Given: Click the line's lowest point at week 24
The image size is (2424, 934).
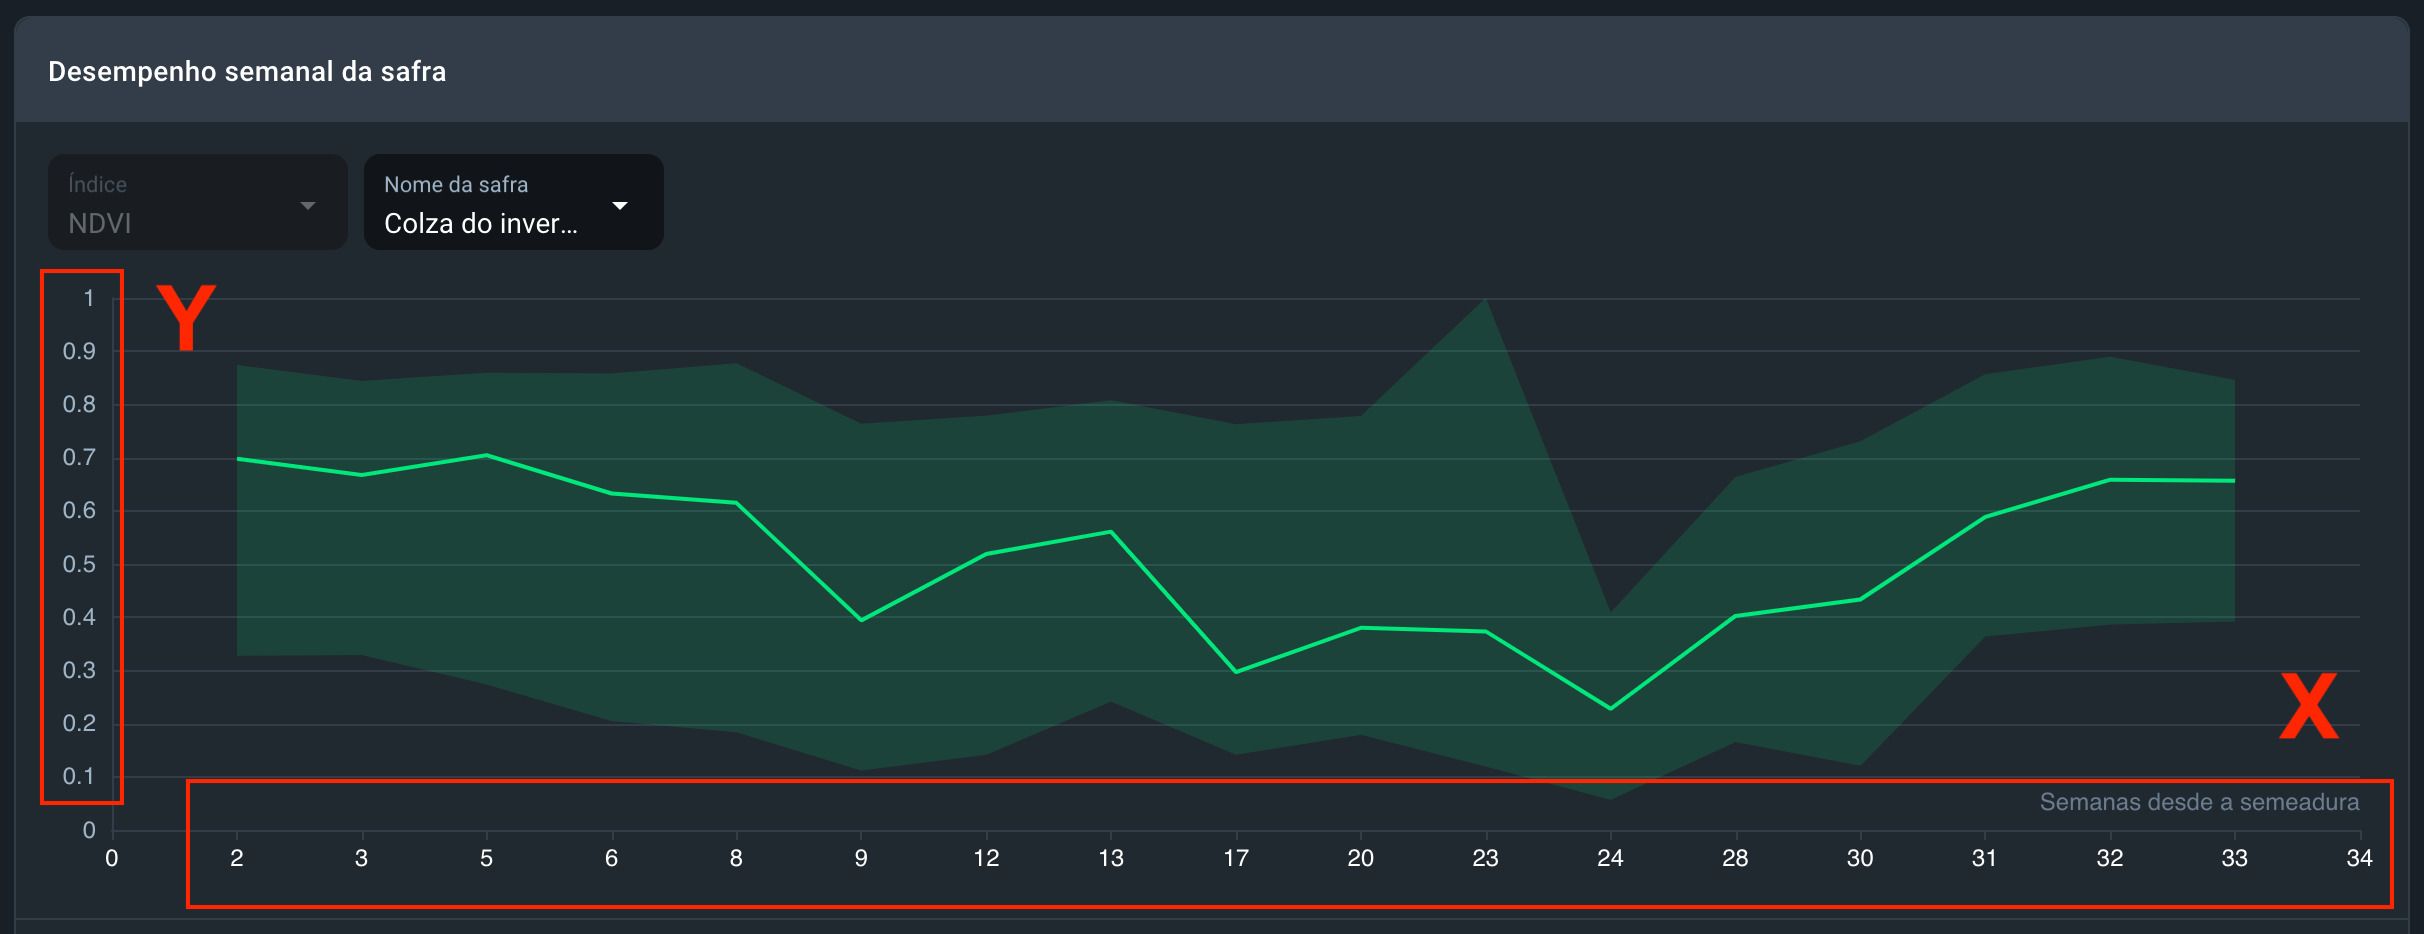Looking at the screenshot, I should click(1610, 708).
